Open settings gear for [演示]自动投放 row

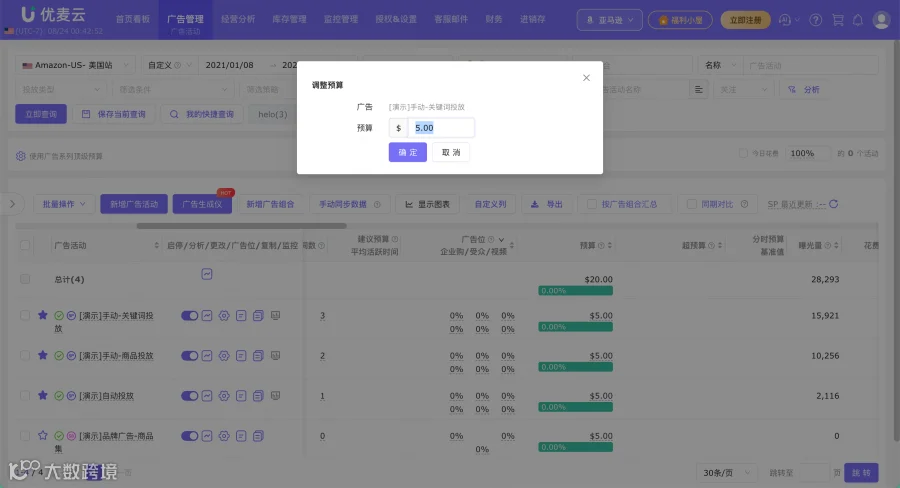coord(224,396)
